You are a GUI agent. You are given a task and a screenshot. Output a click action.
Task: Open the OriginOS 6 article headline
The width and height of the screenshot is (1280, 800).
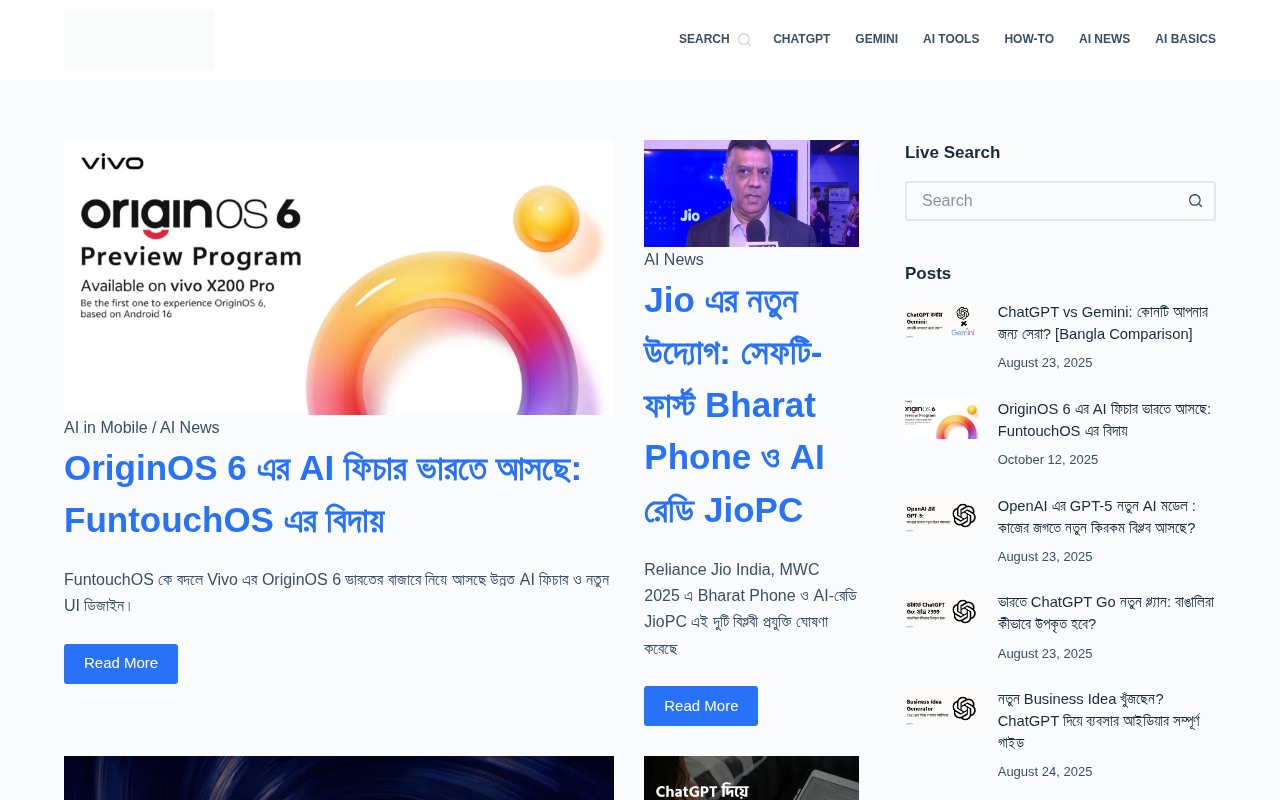tap(322, 494)
